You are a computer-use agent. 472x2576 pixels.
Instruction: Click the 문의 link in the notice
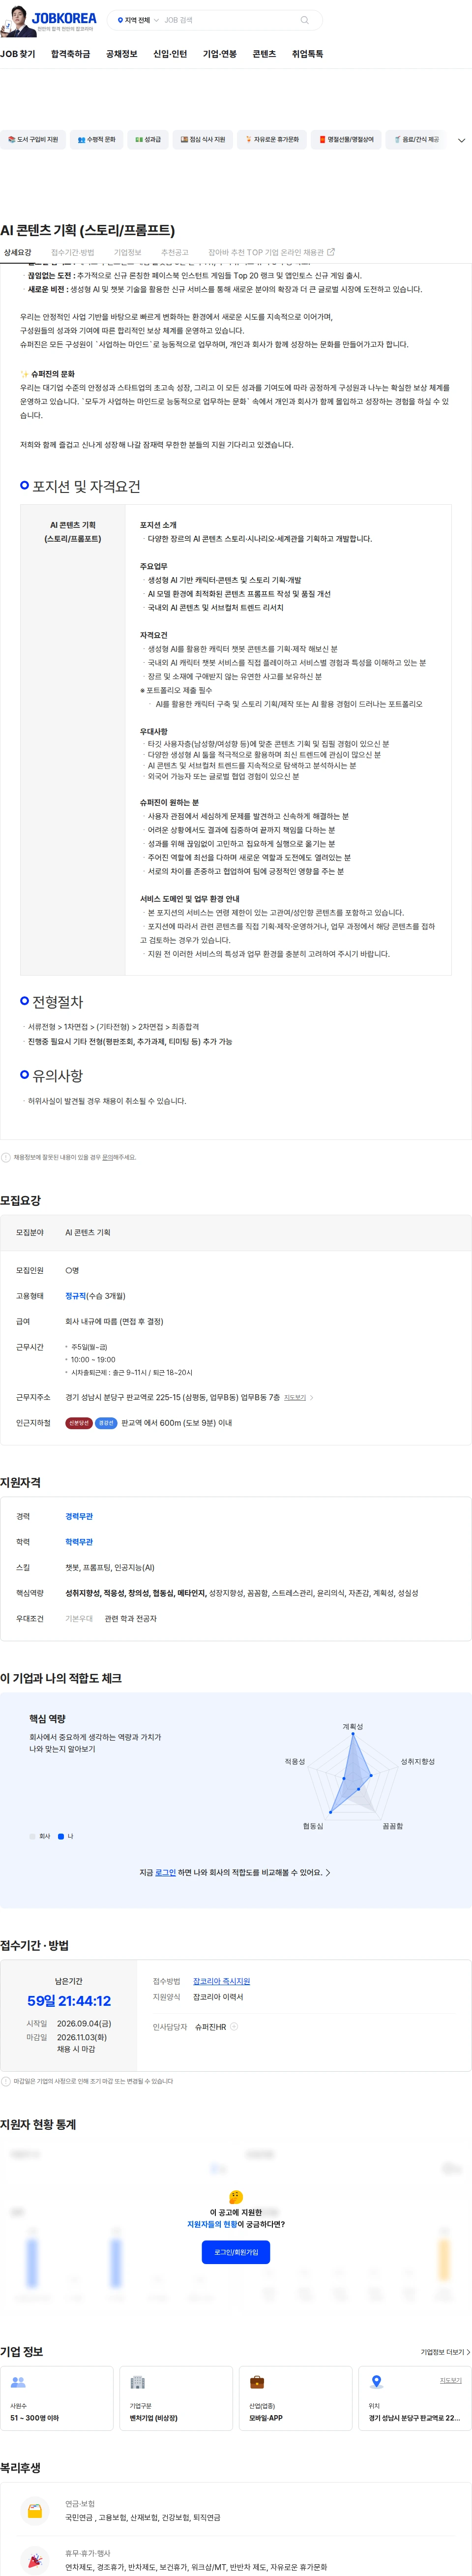coord(107,1157)
